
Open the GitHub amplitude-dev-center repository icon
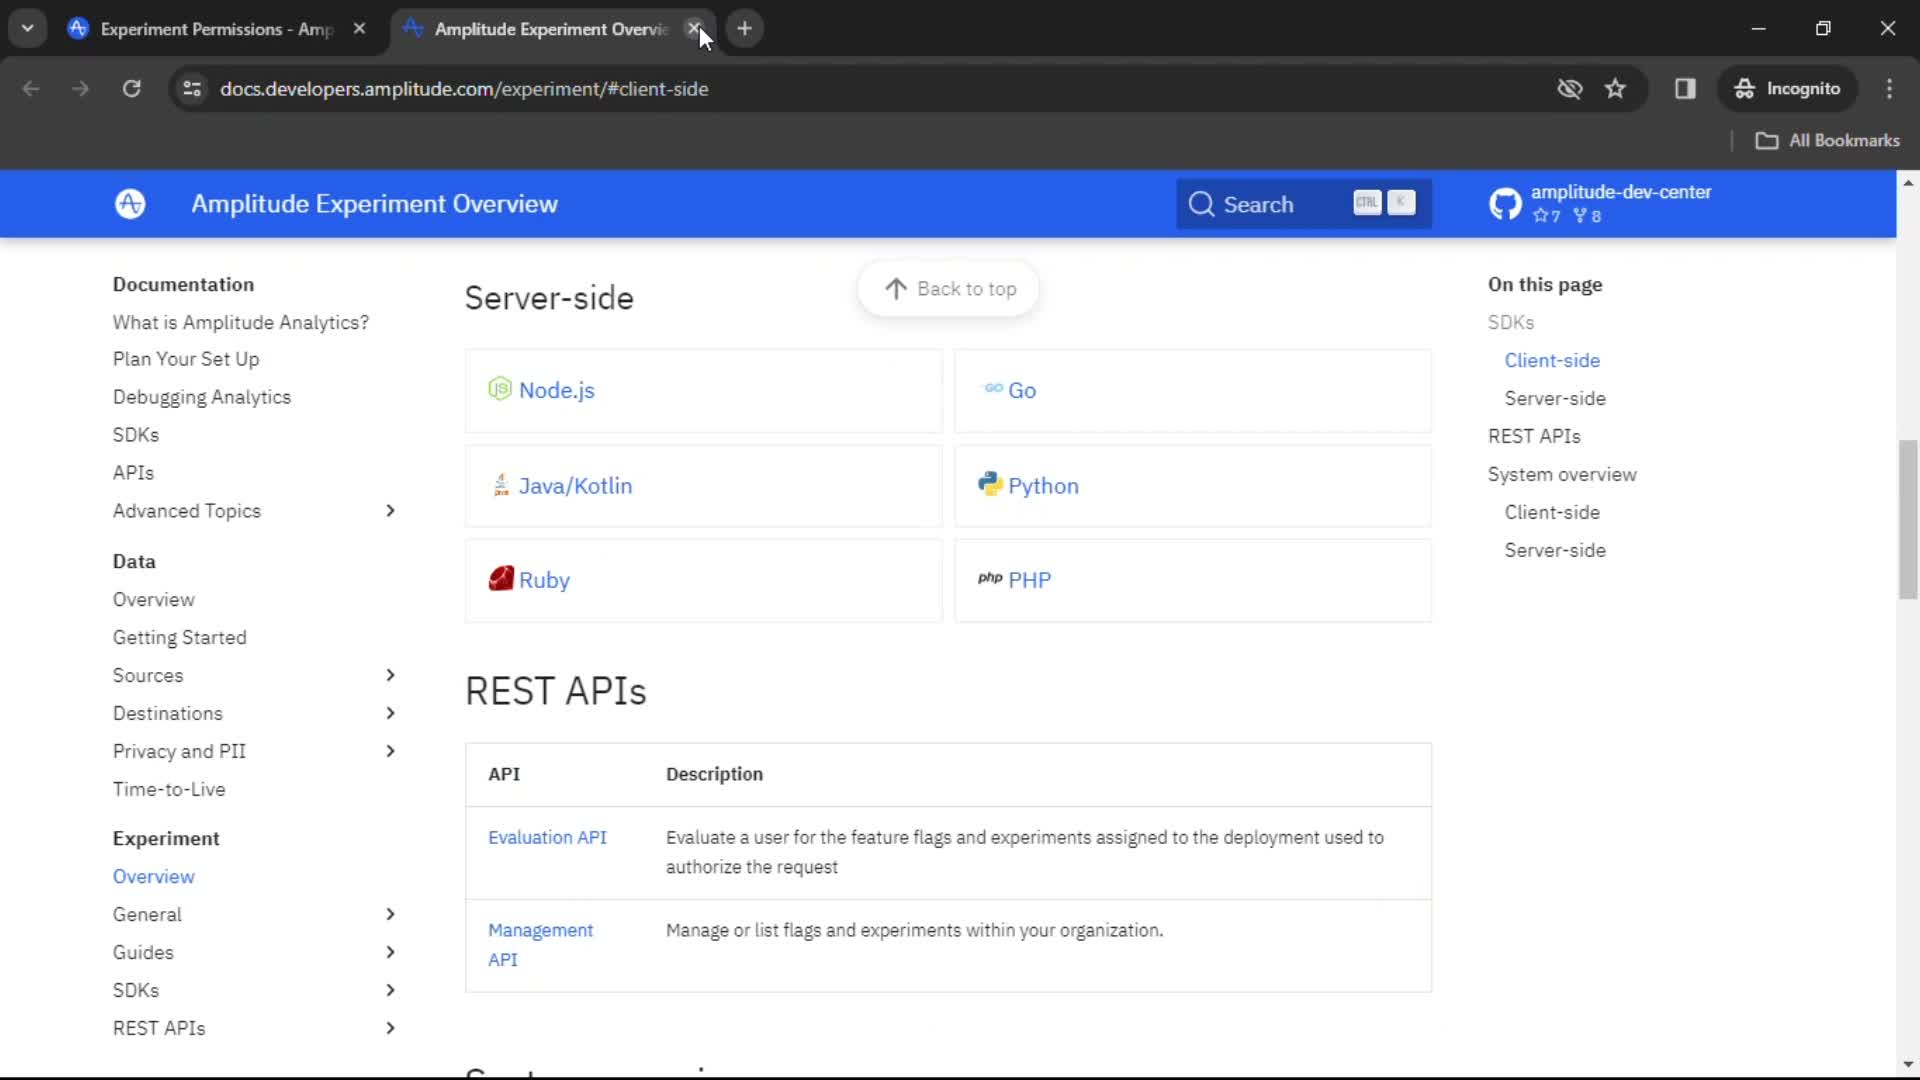pos(1505,204)
